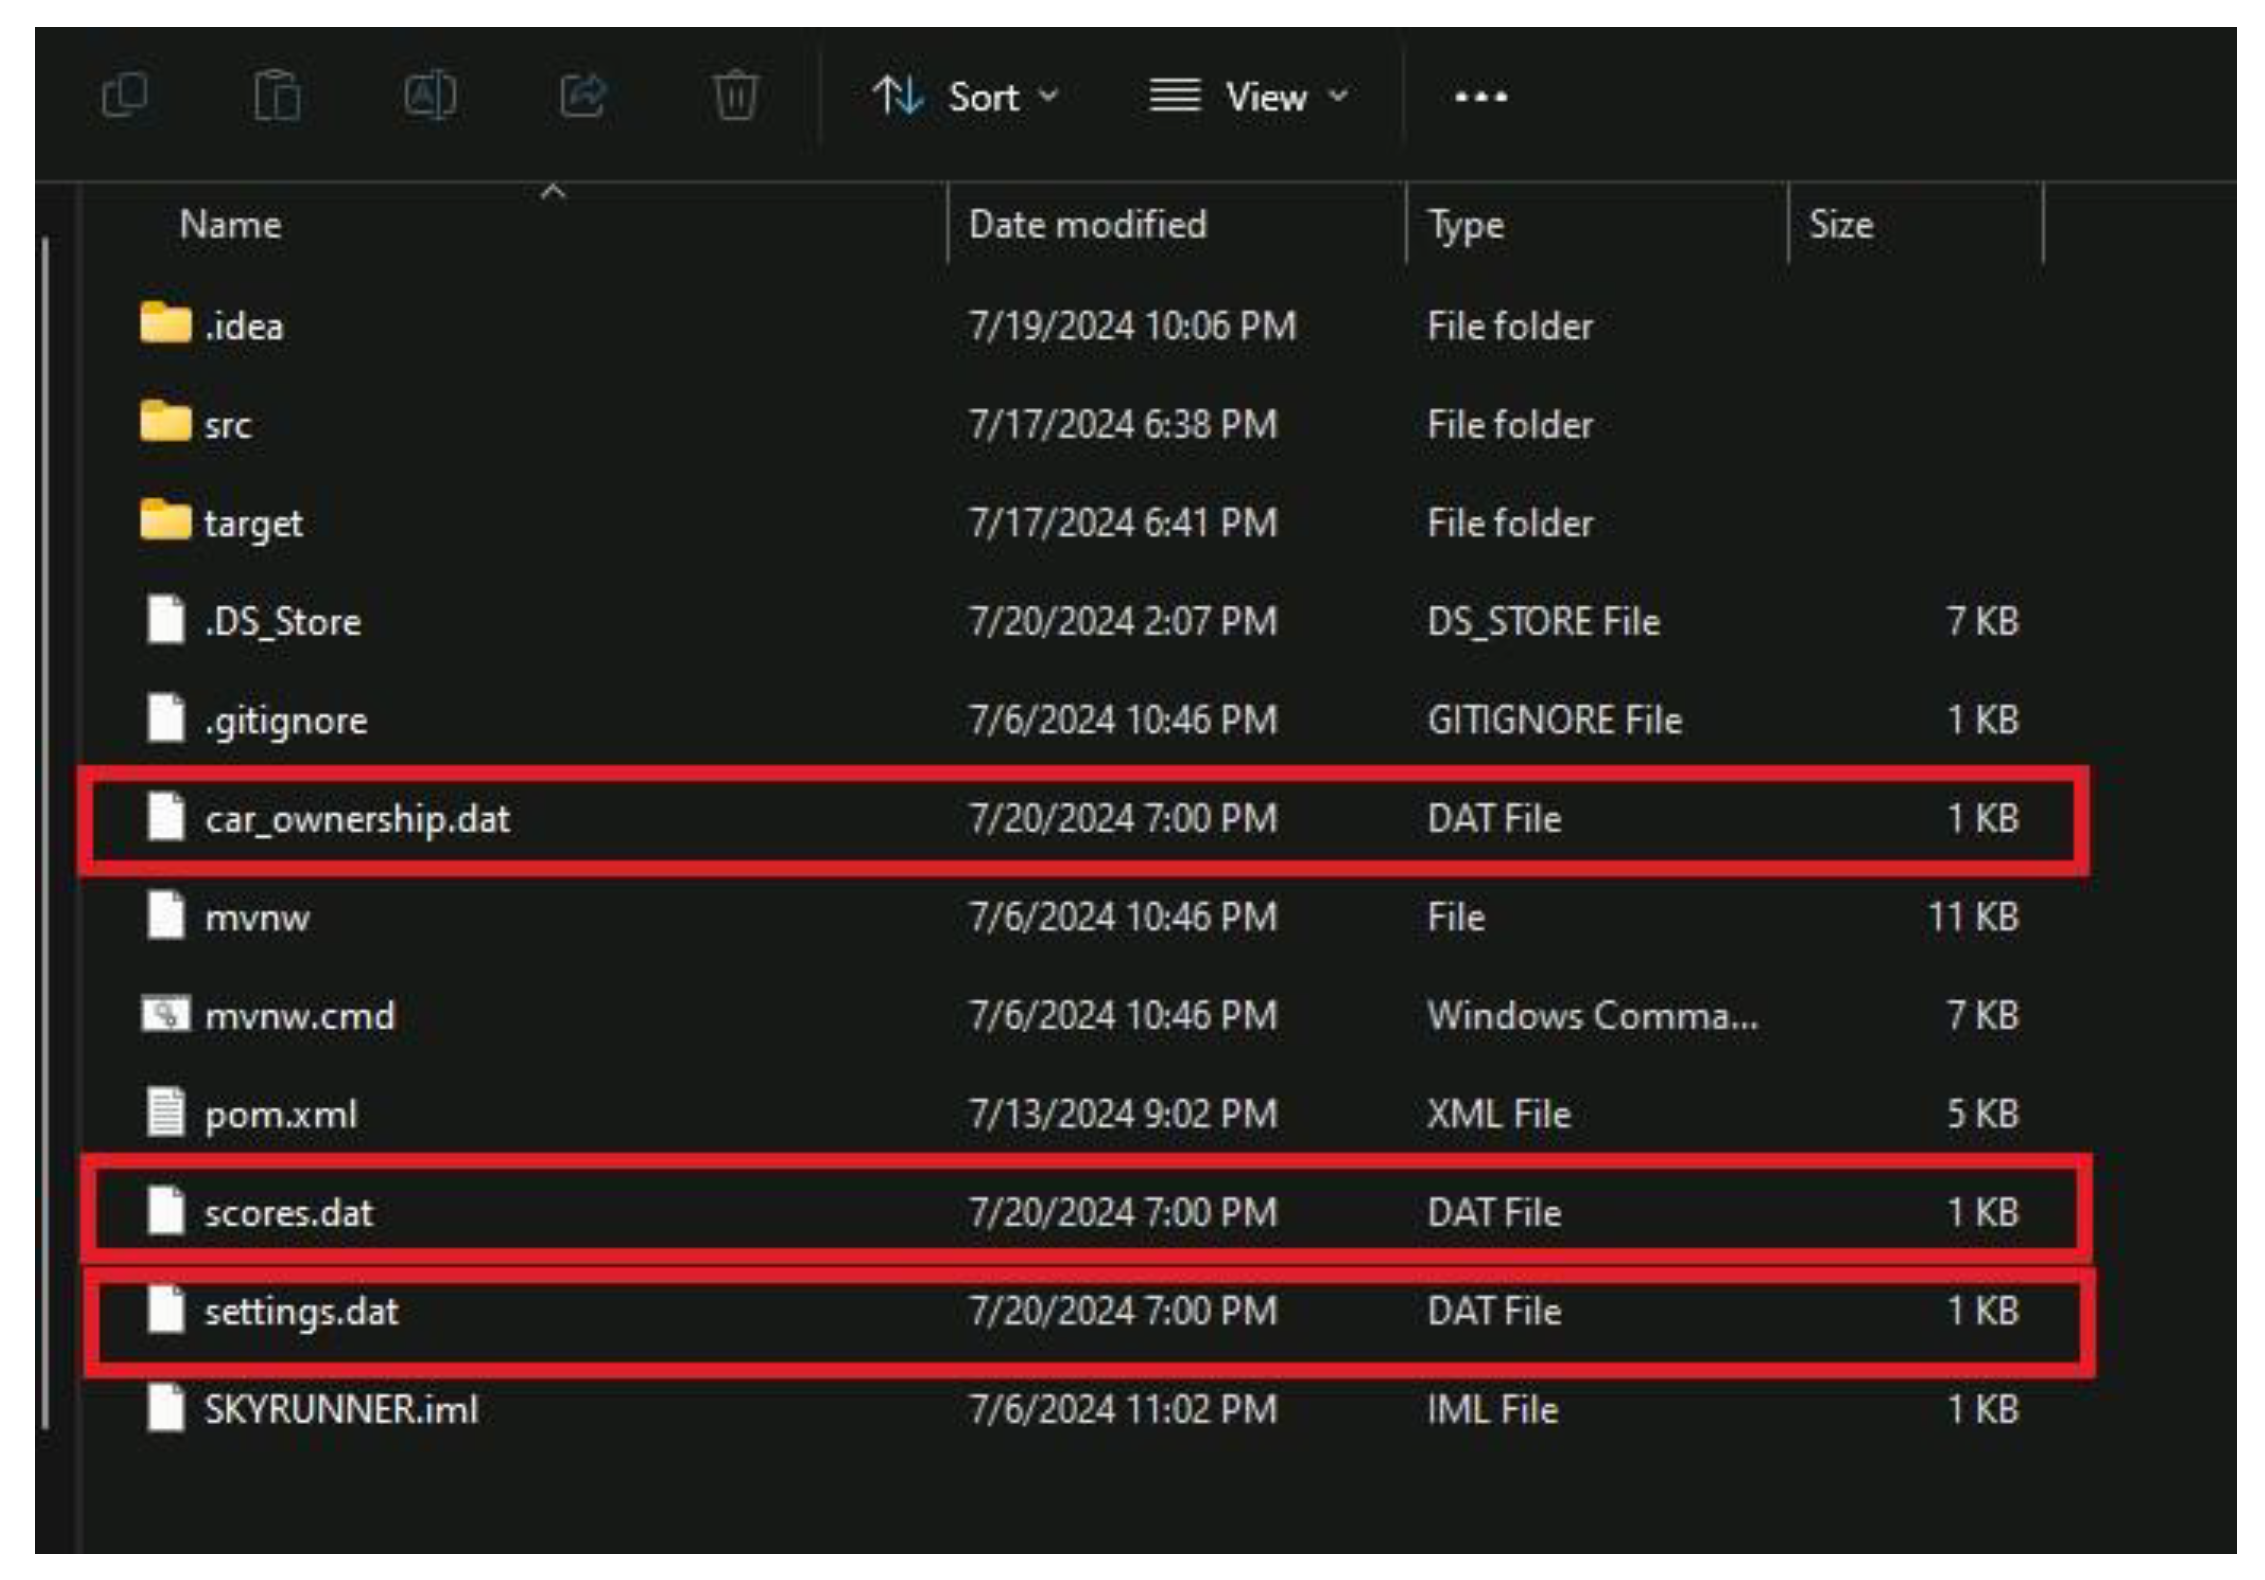The image size is (2265, 1580).
Task: Sort by the Date modified column header
Action: 1087,225
